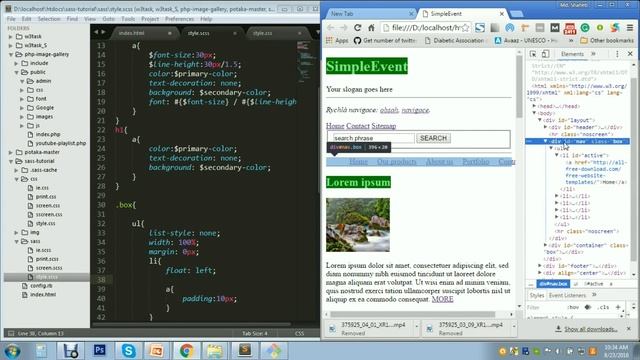Screen dimensions: 640x360
Task: Open the Chrome hamburger menu
Action: pos(630,28)
